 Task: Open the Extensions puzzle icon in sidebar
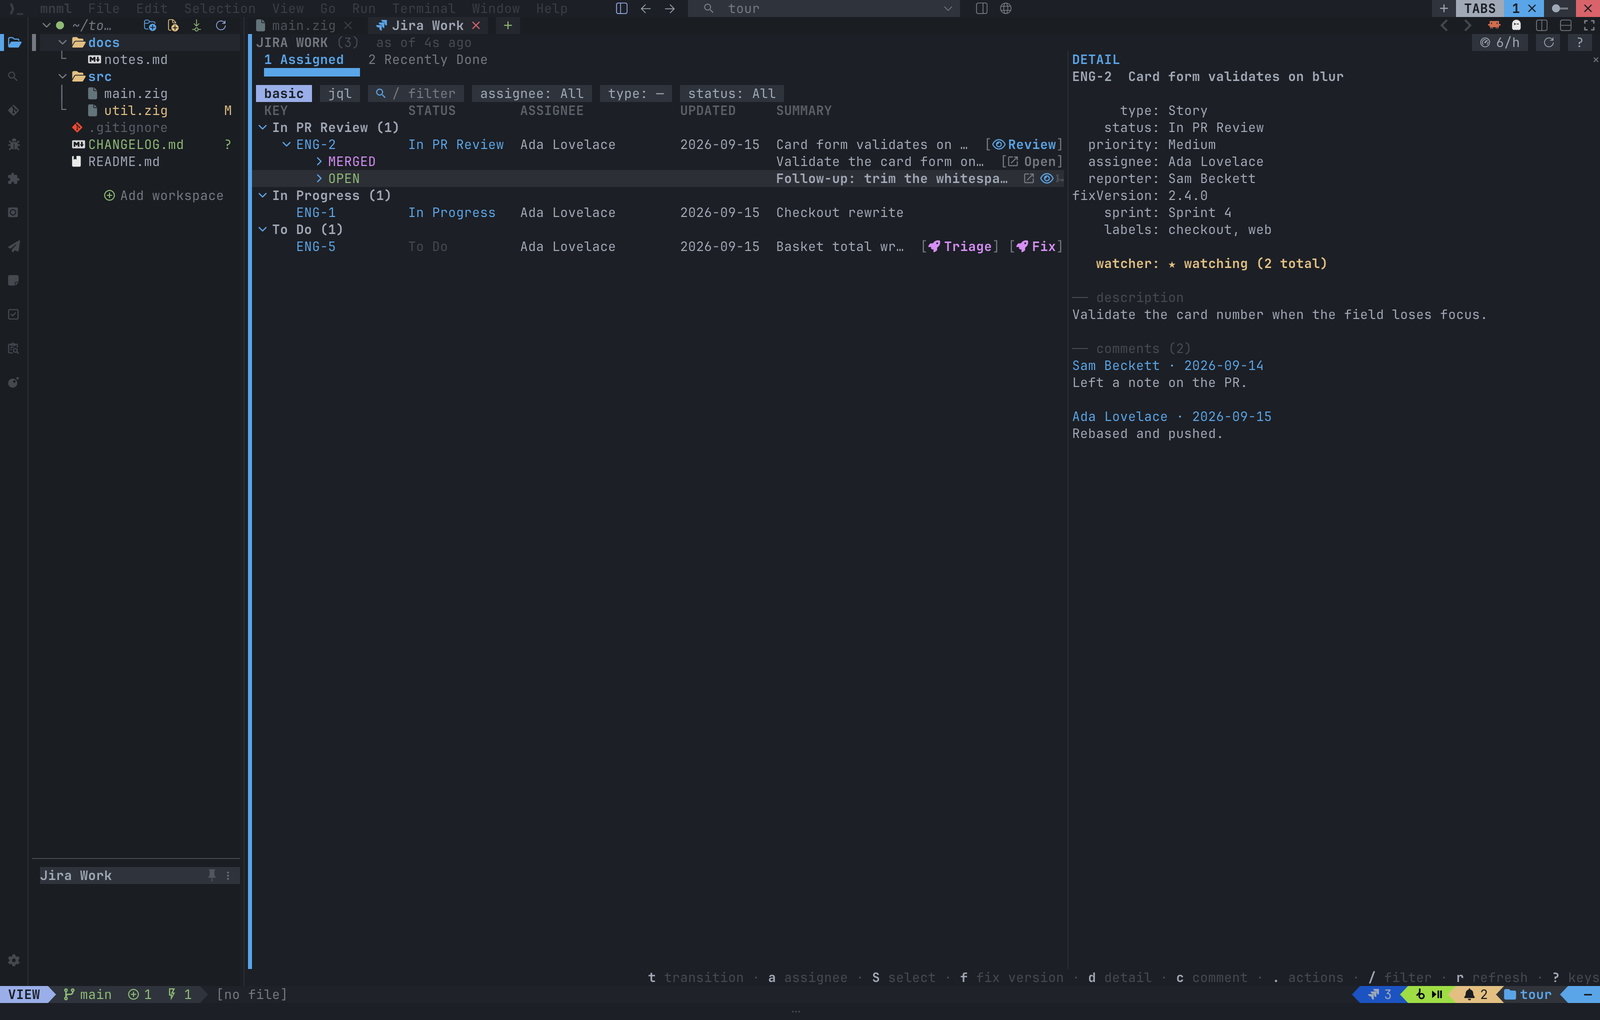coord(13,179)
